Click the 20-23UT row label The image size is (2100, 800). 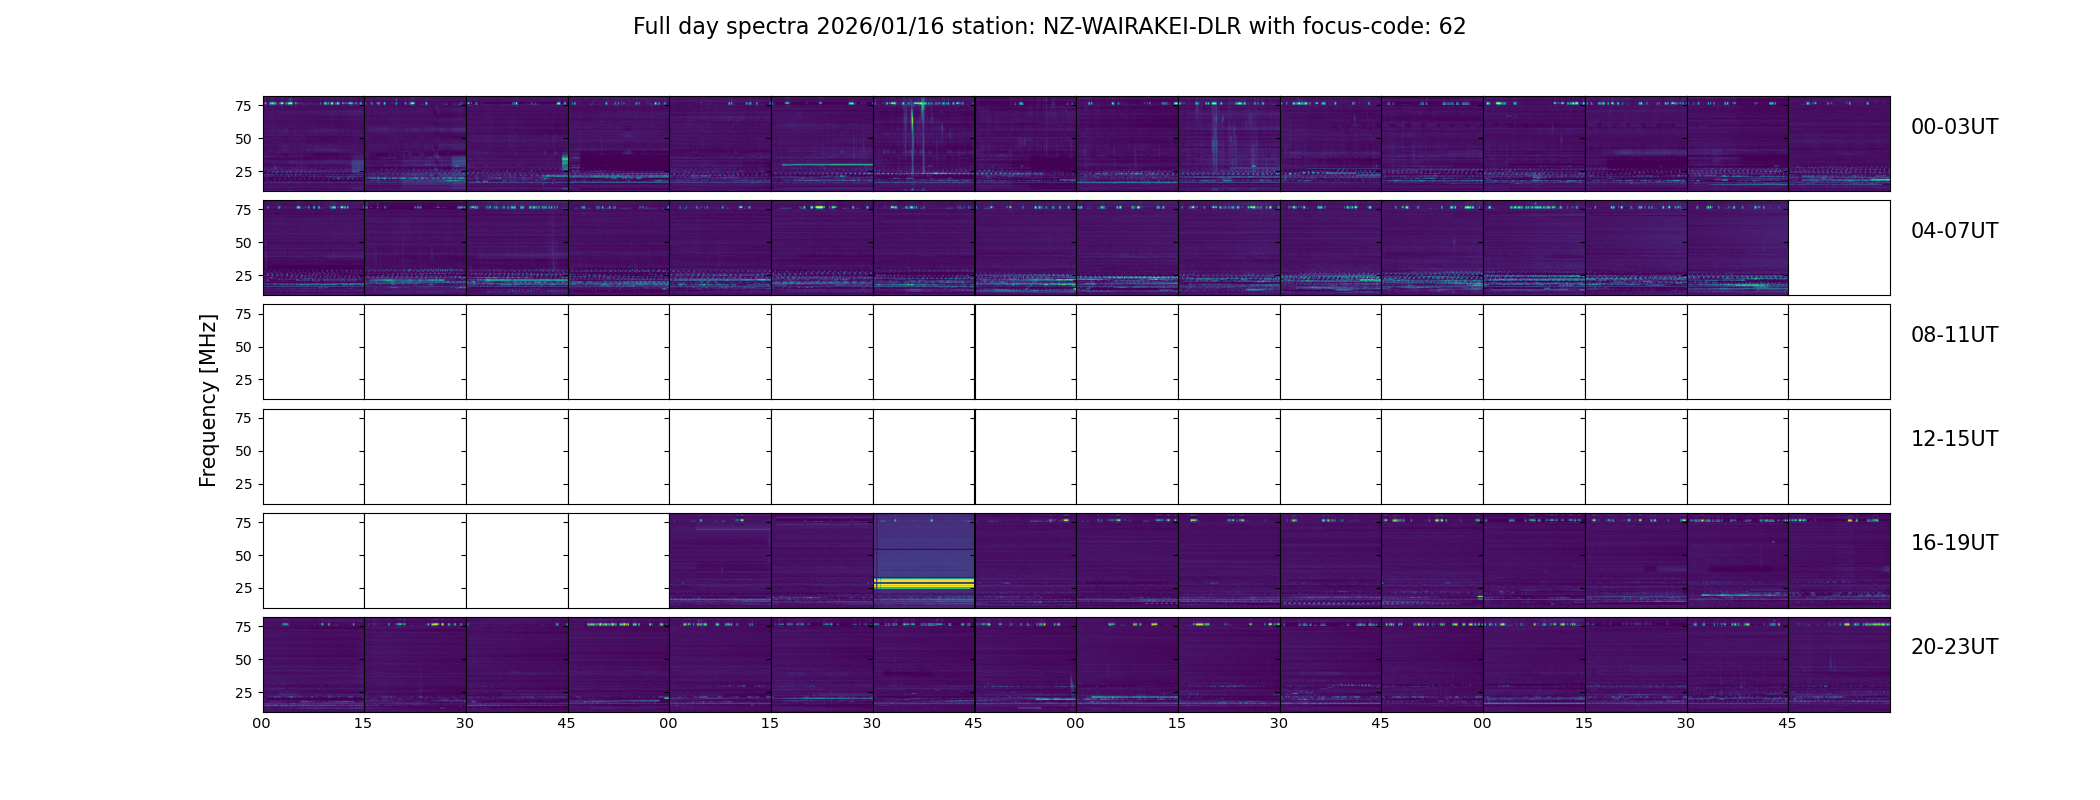(x=1954, y=647)
